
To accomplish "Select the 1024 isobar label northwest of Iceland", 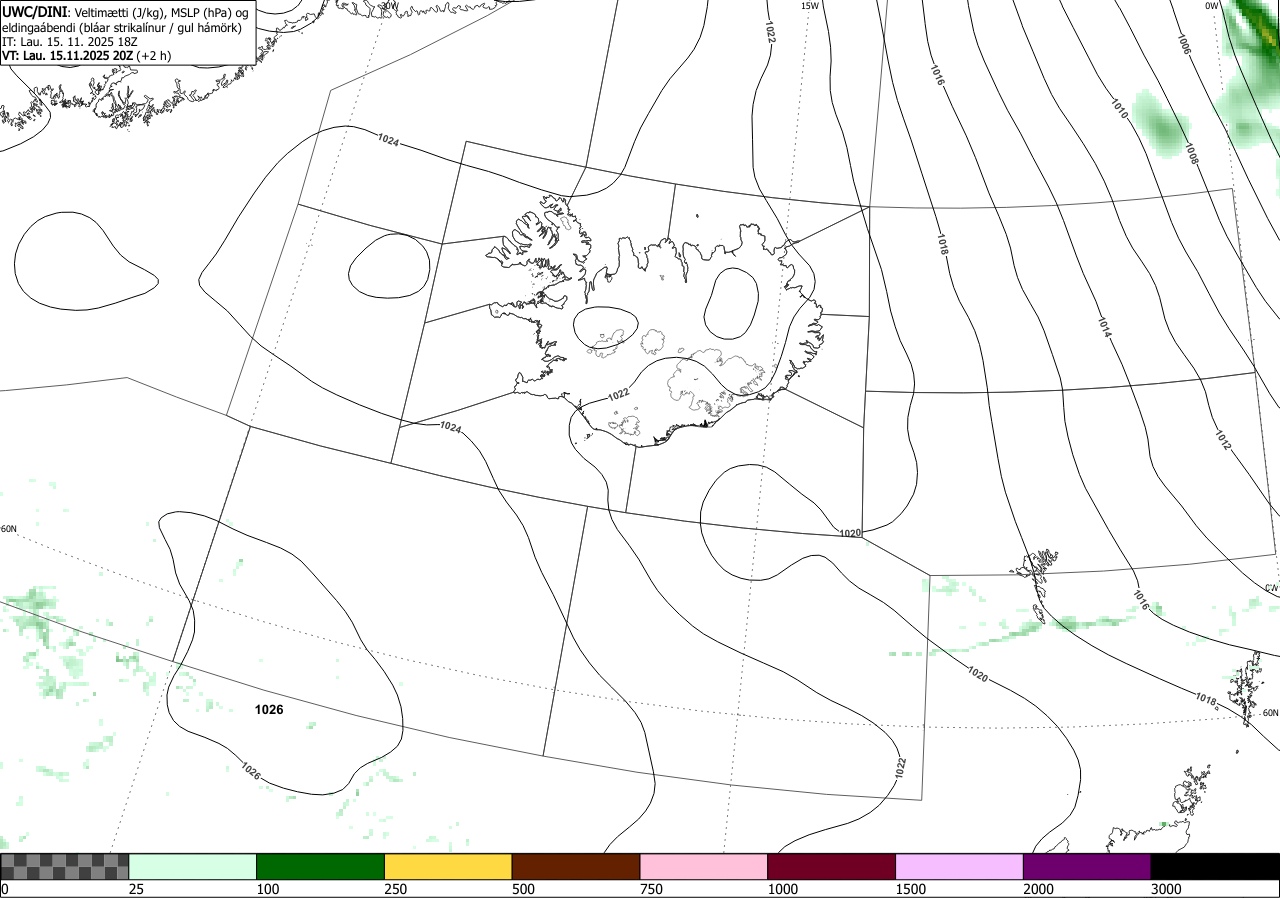I will (389, 142).
